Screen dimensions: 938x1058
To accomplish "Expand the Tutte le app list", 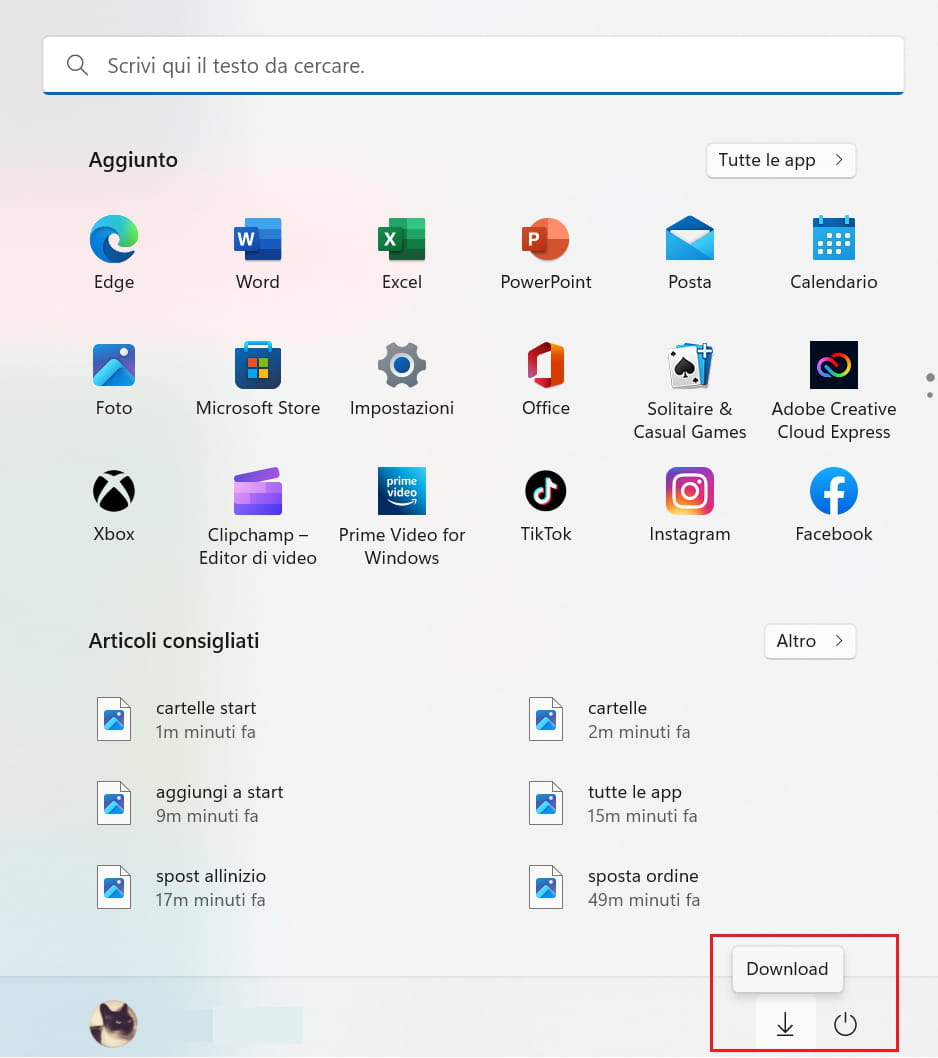I will (x=781, y=160).
